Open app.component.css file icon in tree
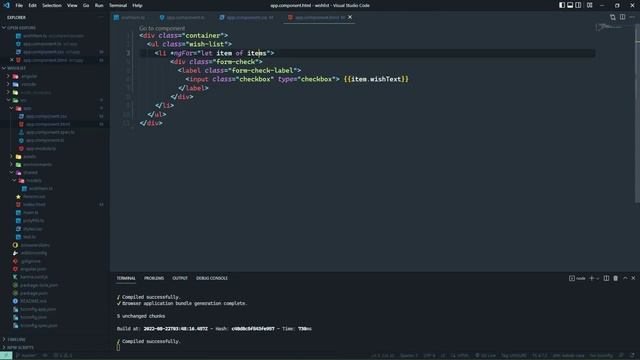640x360 pixels. [21, 116]
